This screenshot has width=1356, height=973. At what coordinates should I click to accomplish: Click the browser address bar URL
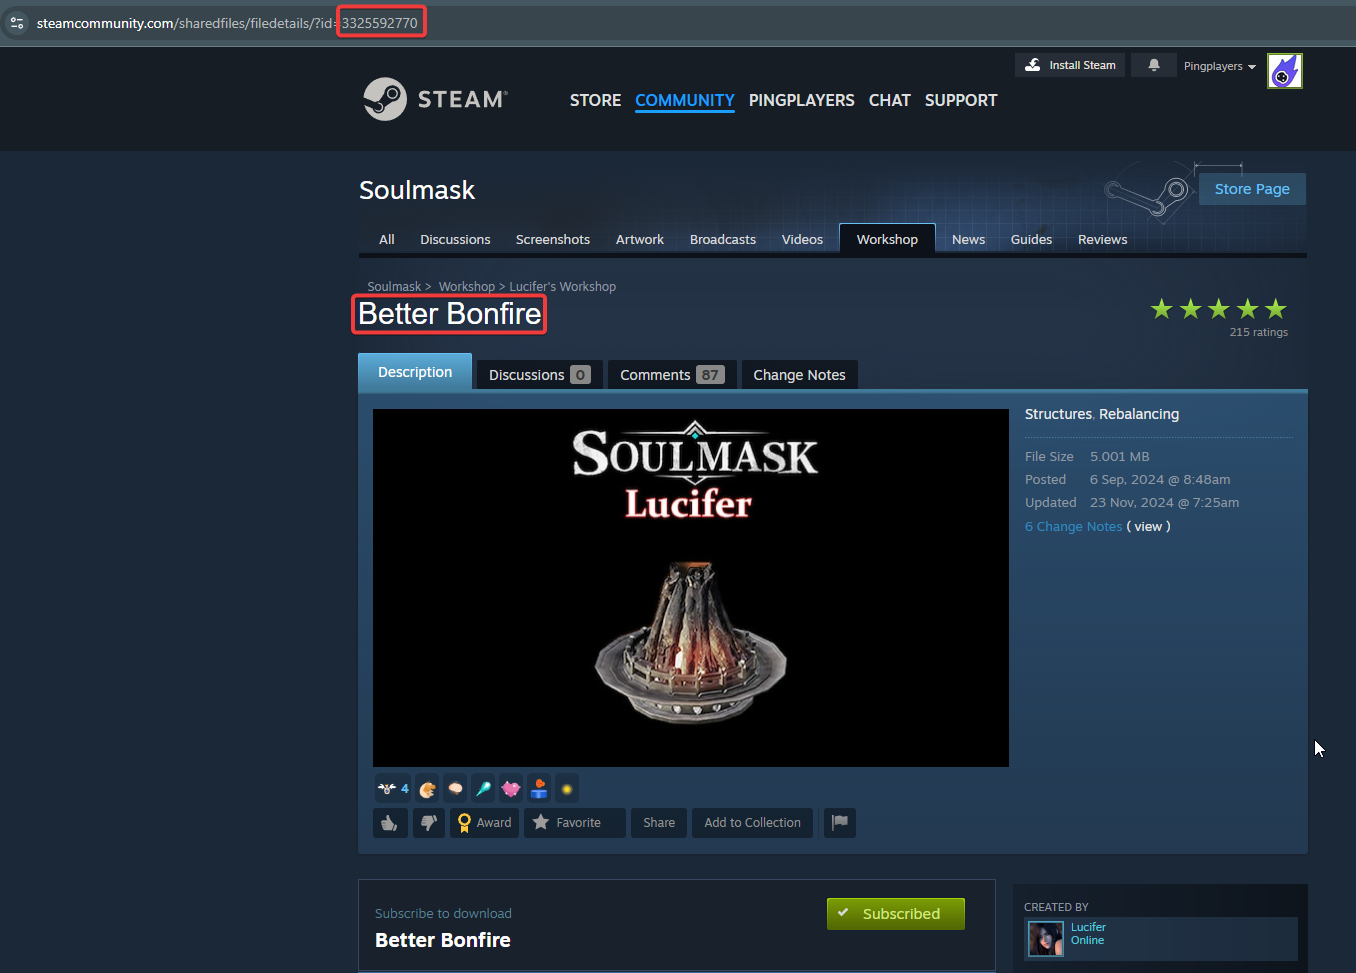[227, 23]
